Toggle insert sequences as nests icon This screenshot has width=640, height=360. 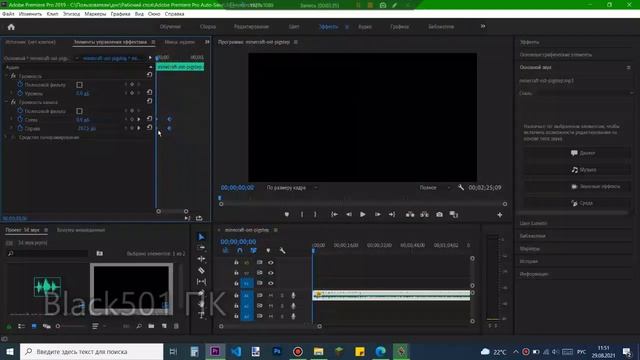pos(225,250)
